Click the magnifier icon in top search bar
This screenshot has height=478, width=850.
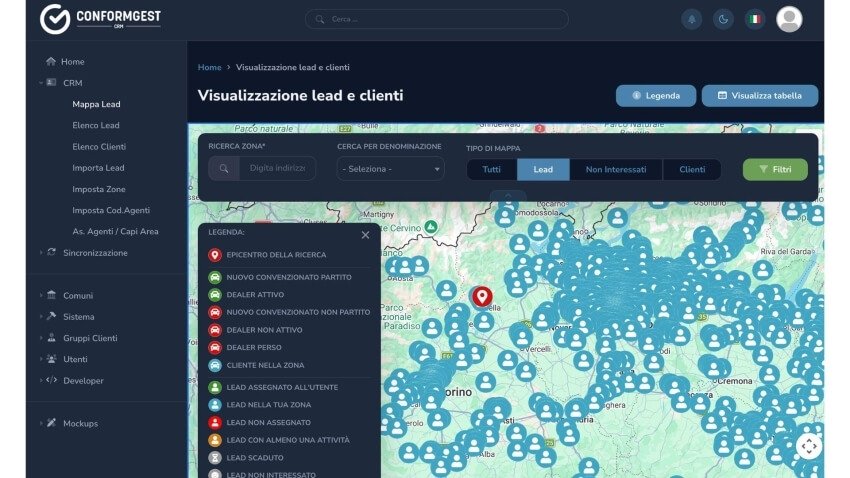(x=320, y=19)
